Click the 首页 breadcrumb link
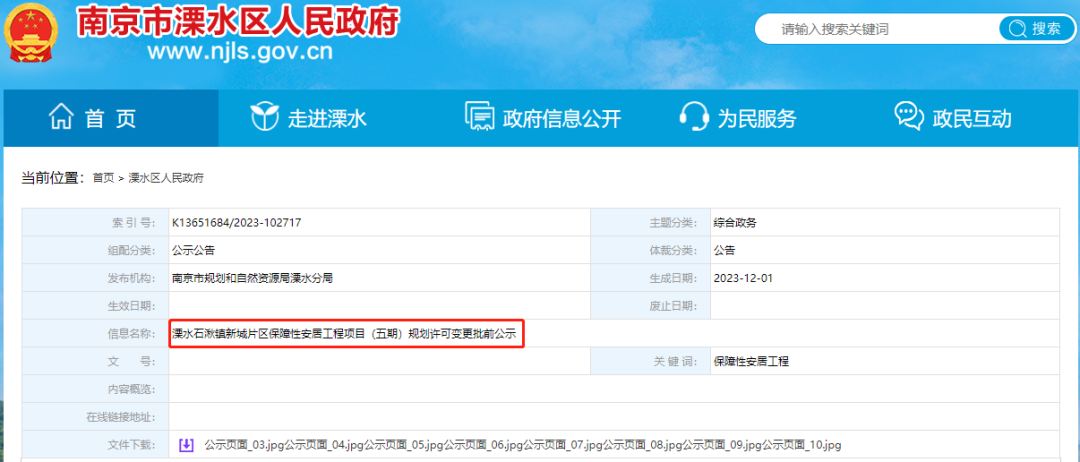The image size is (1080, 462). 103,178
